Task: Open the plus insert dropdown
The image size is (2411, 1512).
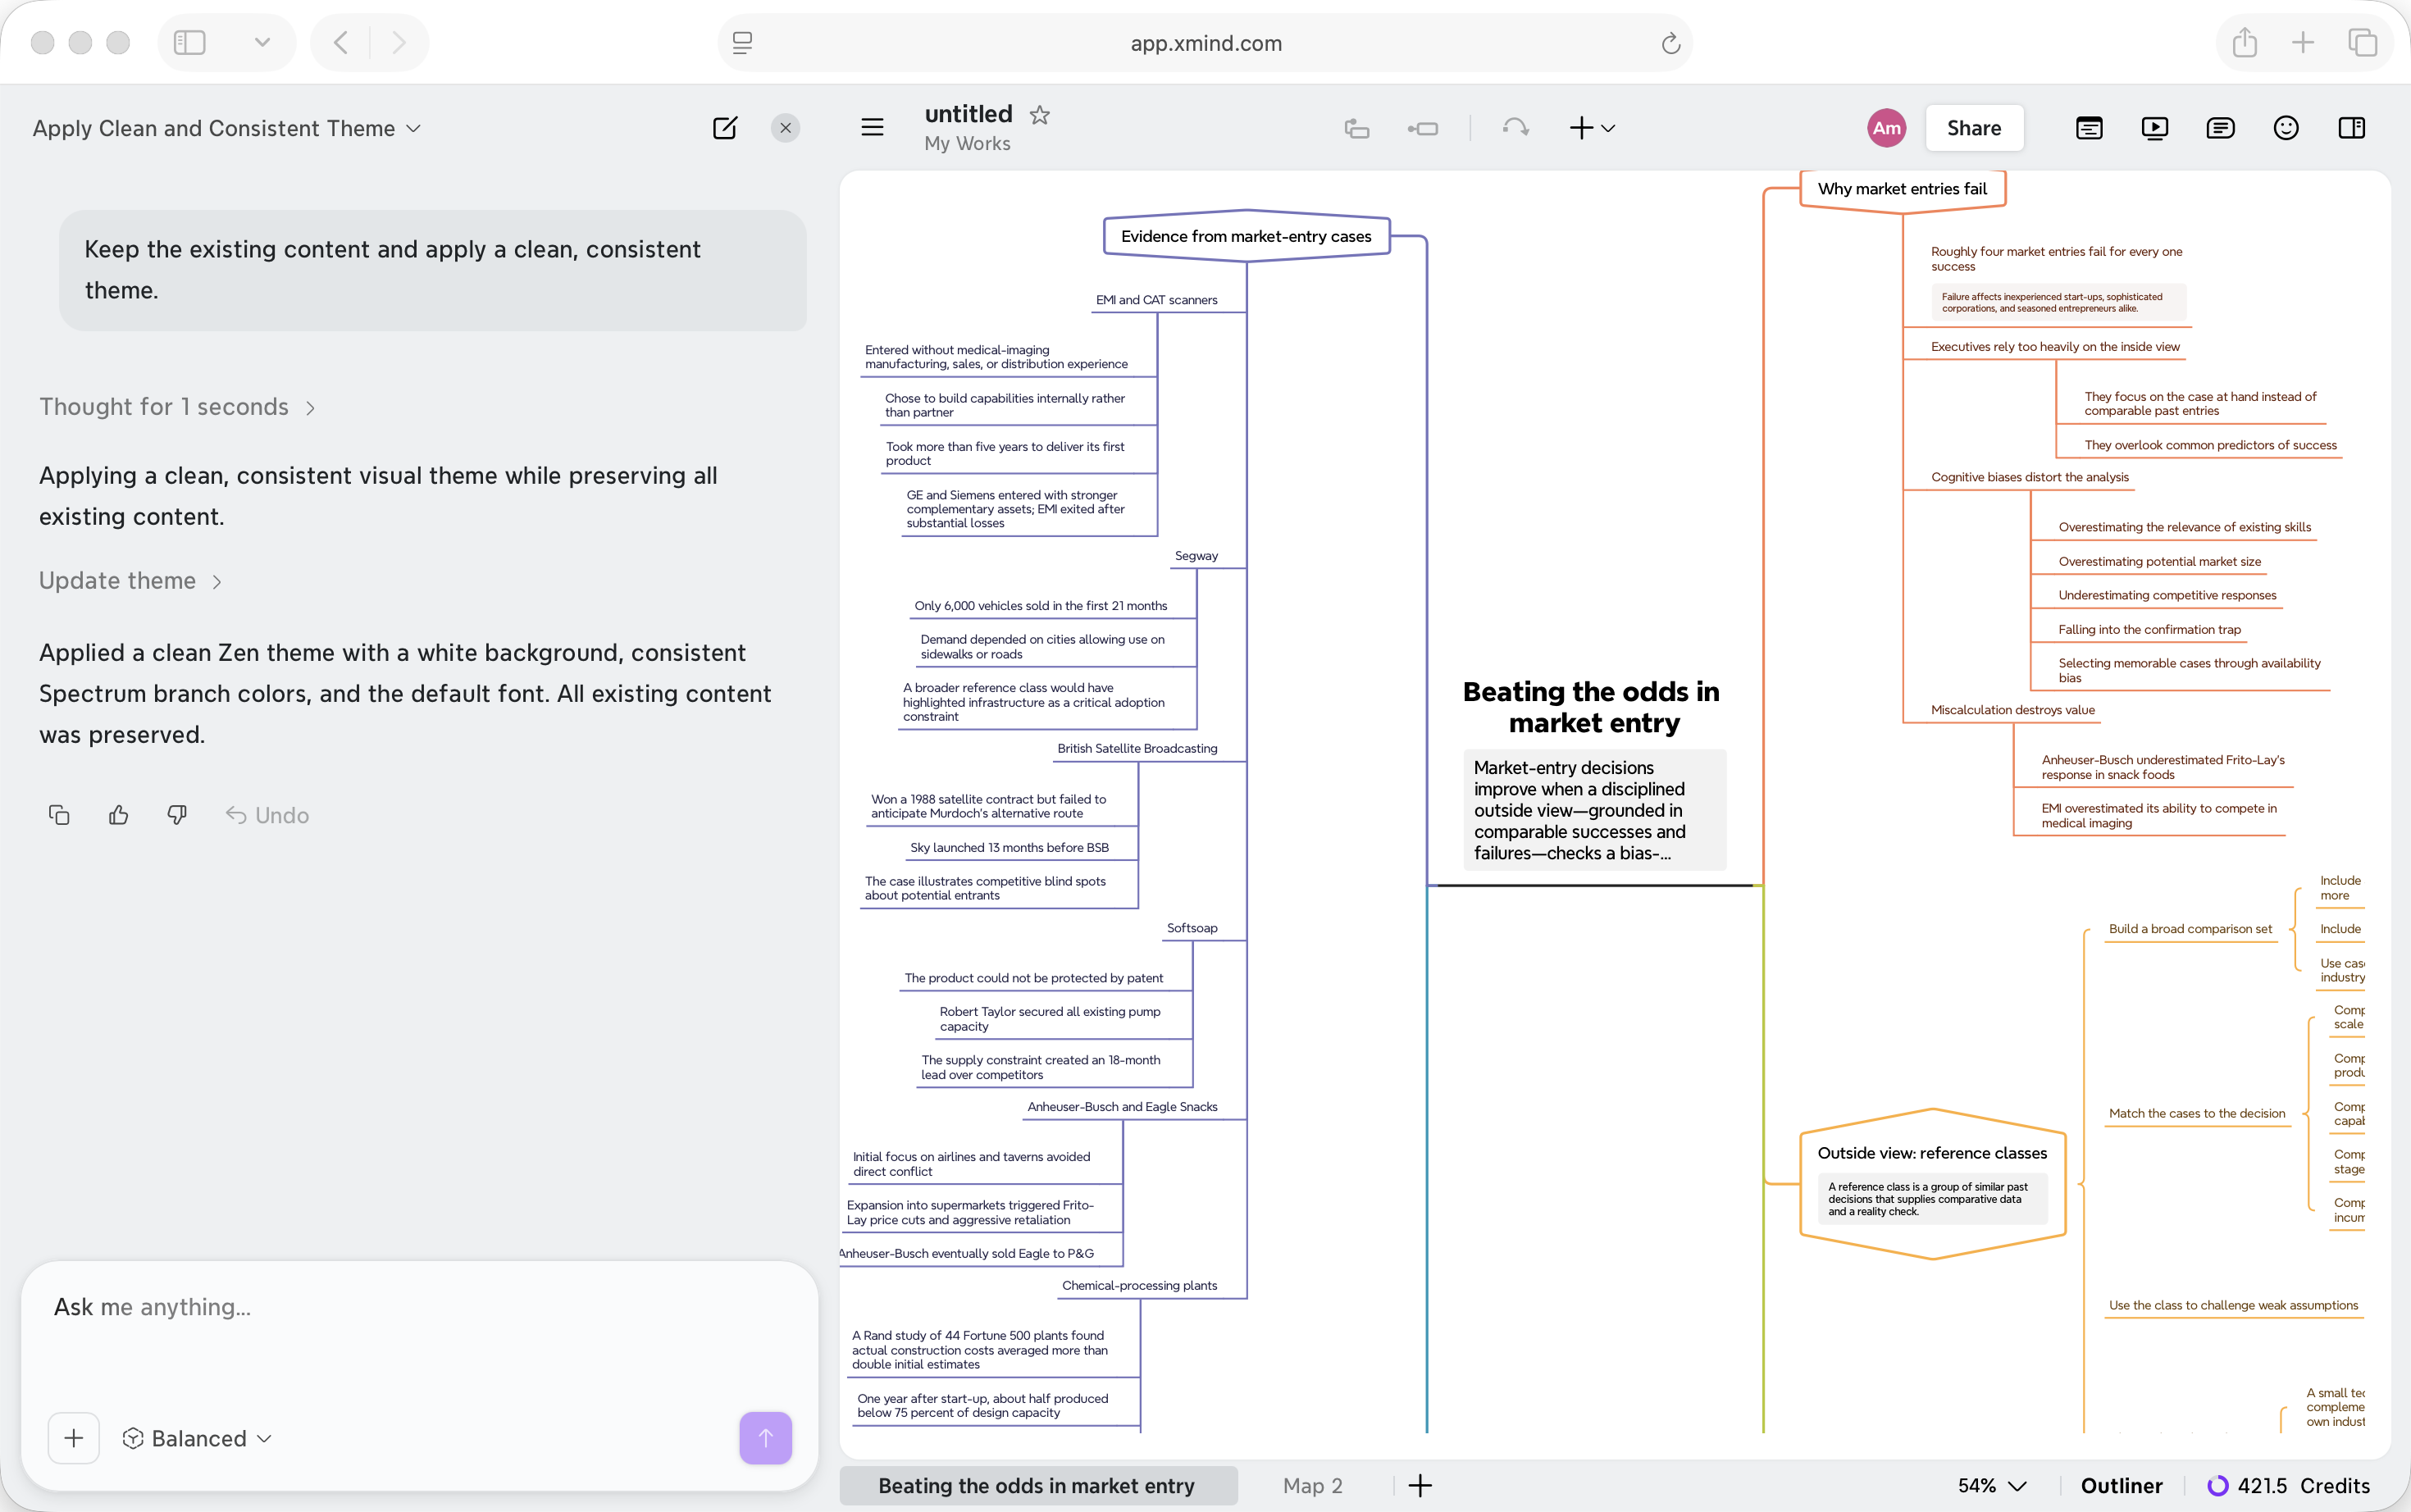Action: click(1592, 128)
